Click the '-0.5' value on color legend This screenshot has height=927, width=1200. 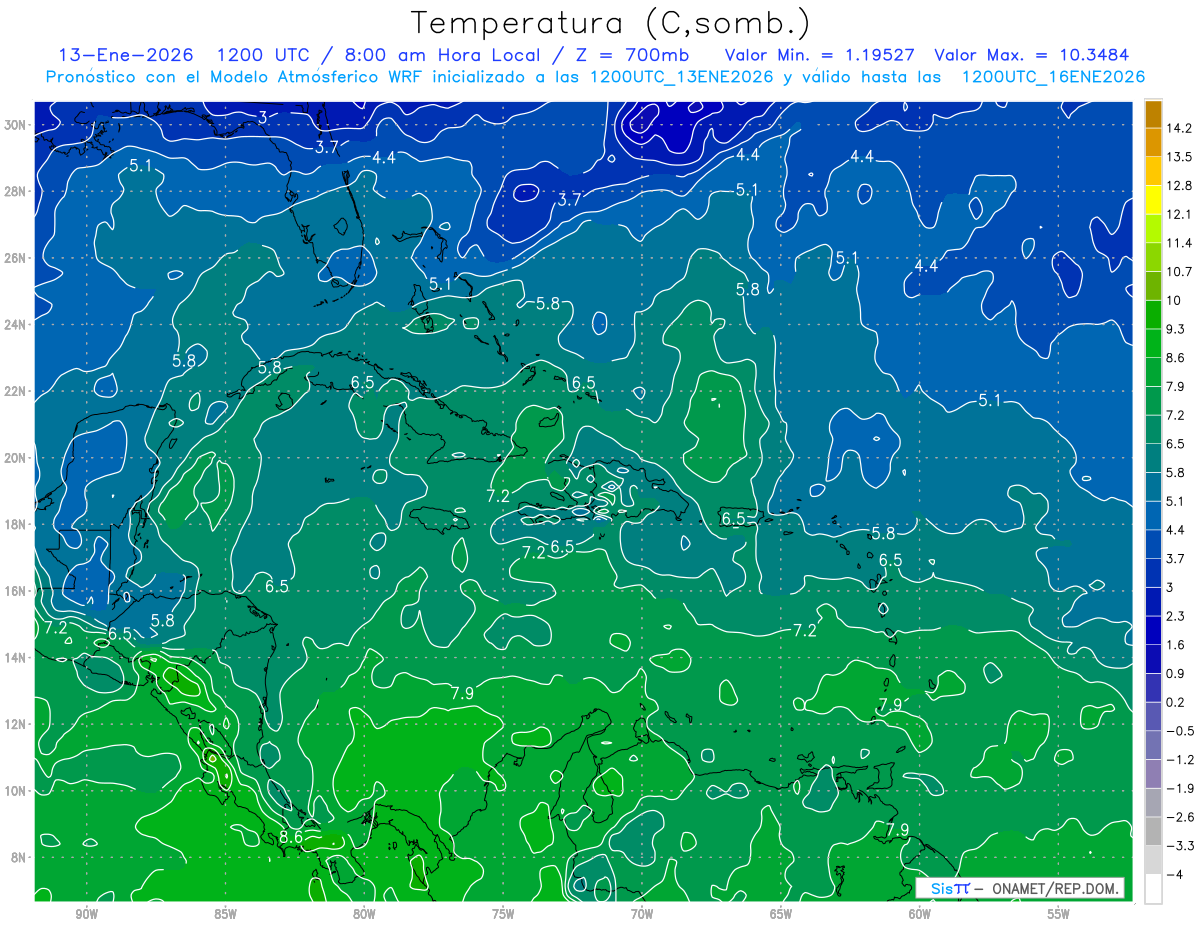[1179, 731]
